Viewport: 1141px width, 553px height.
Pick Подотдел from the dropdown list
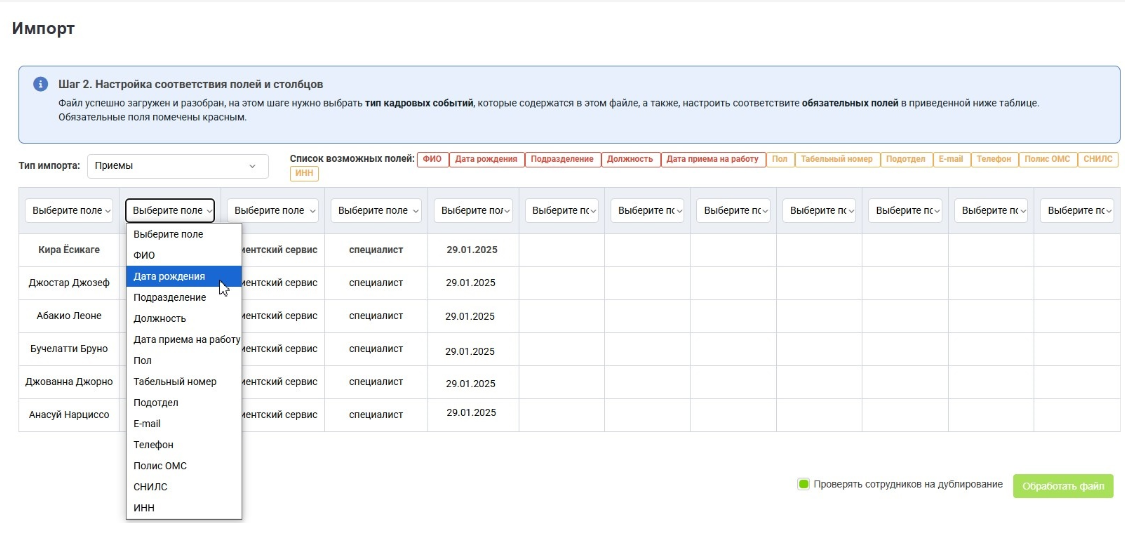(x=184, y=402)
